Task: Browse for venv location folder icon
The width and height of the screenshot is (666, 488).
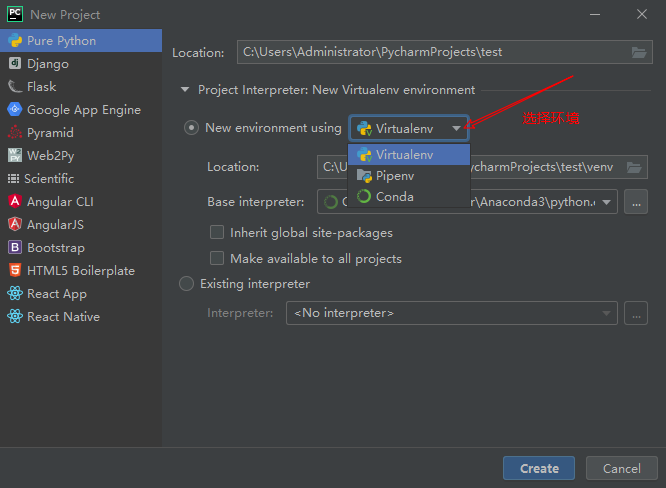Action: [x=634, y=167]
